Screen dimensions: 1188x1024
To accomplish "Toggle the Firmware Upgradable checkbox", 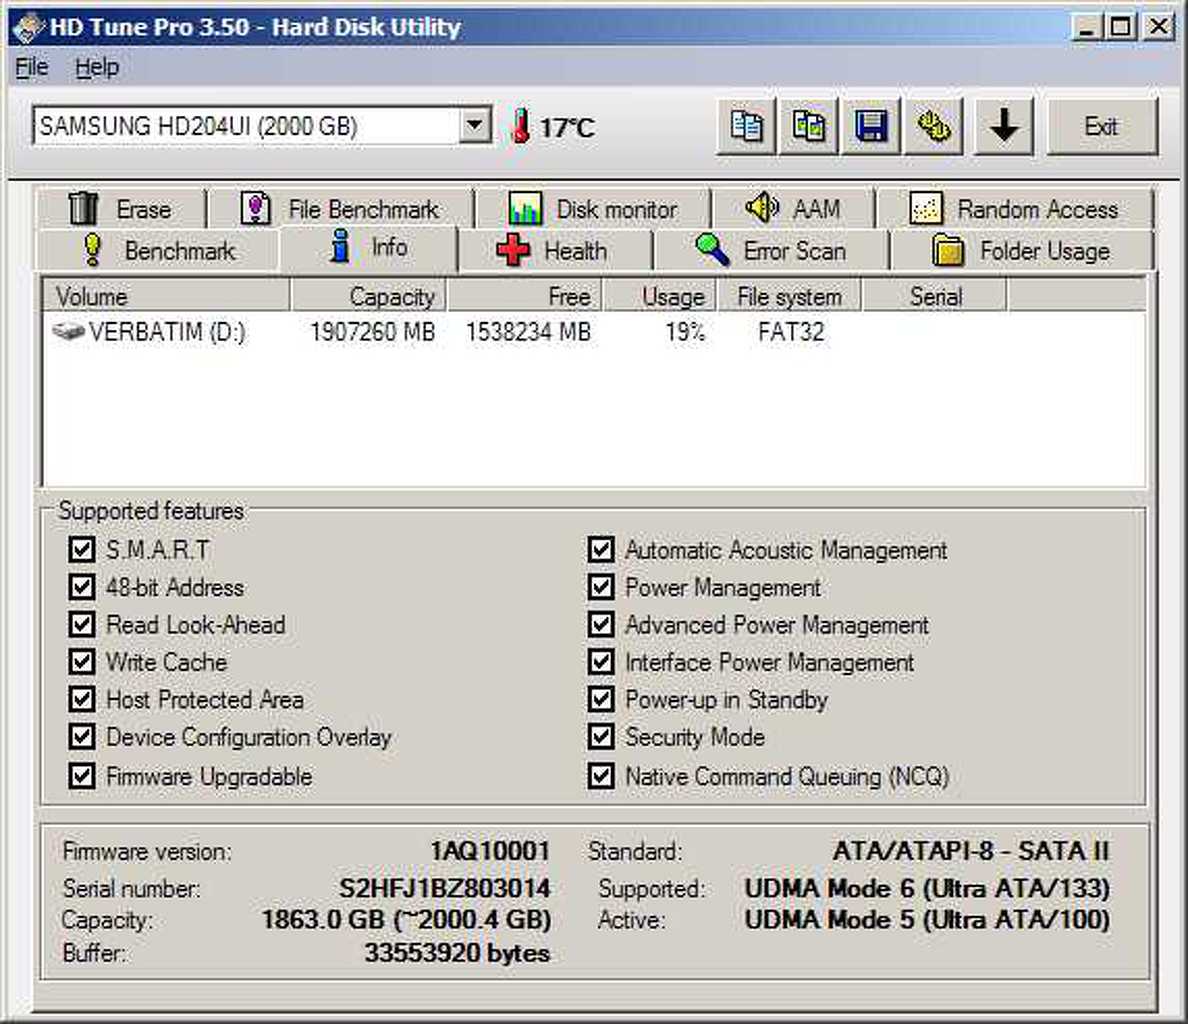I will [x=82, y=776].
